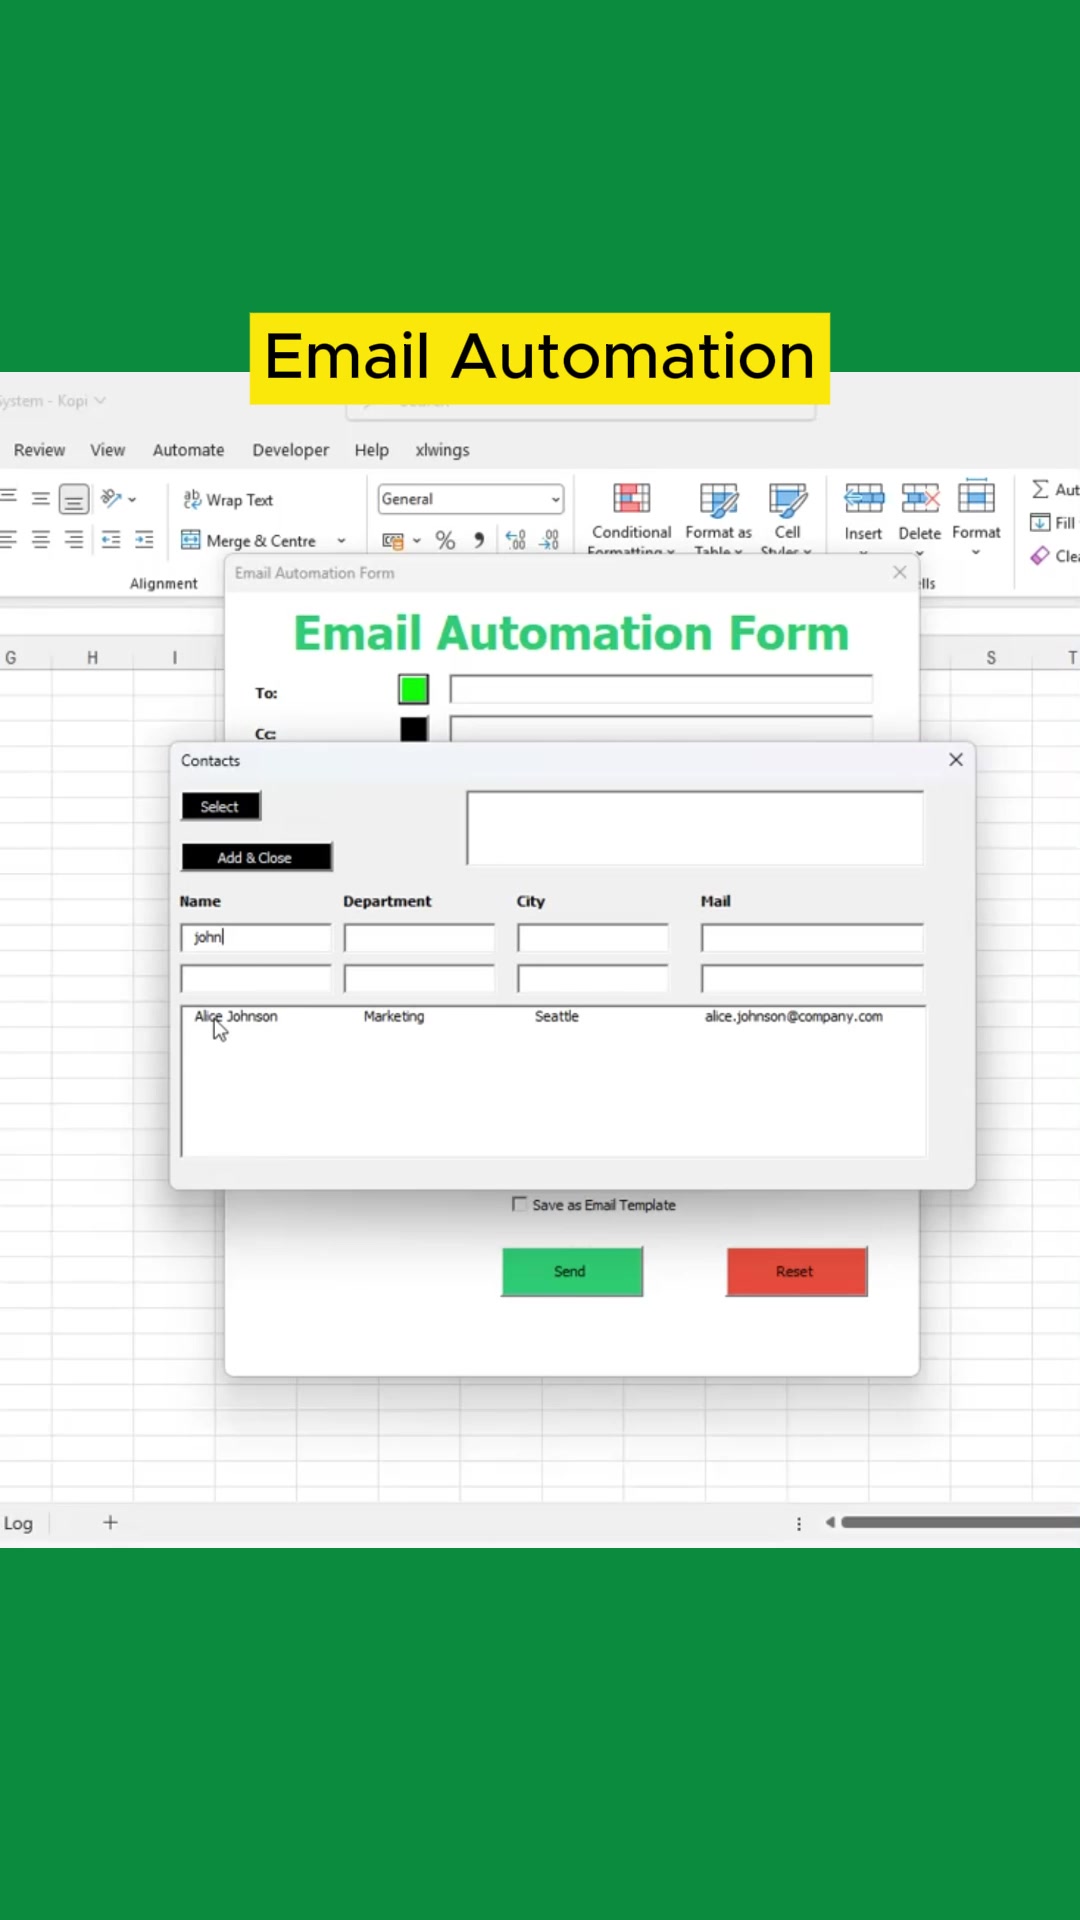
Task: Click the scroll left arrow
Action: click(x=829, y=1522)
